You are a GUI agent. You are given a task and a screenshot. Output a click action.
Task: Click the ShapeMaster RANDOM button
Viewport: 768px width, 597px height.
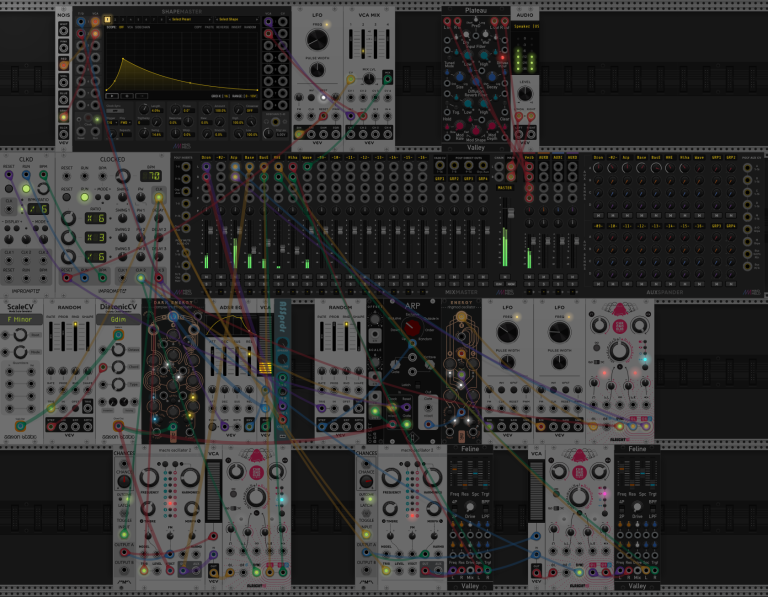pos(250,27)
